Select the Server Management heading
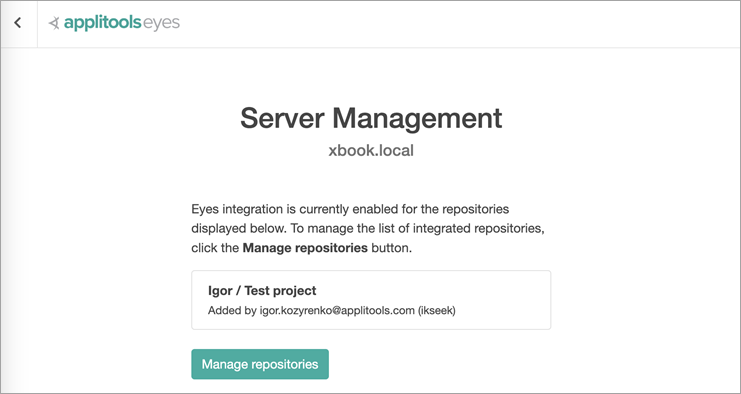741x394 pixels. click(x=371, y=118)
